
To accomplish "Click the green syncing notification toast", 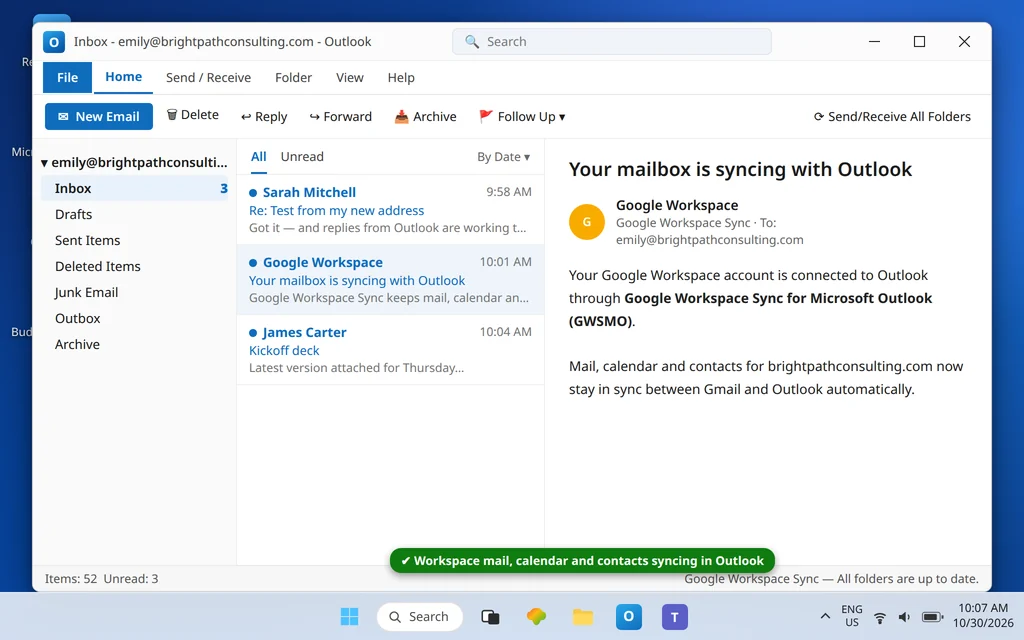I will pyautogui.click(x=582, y=560).
